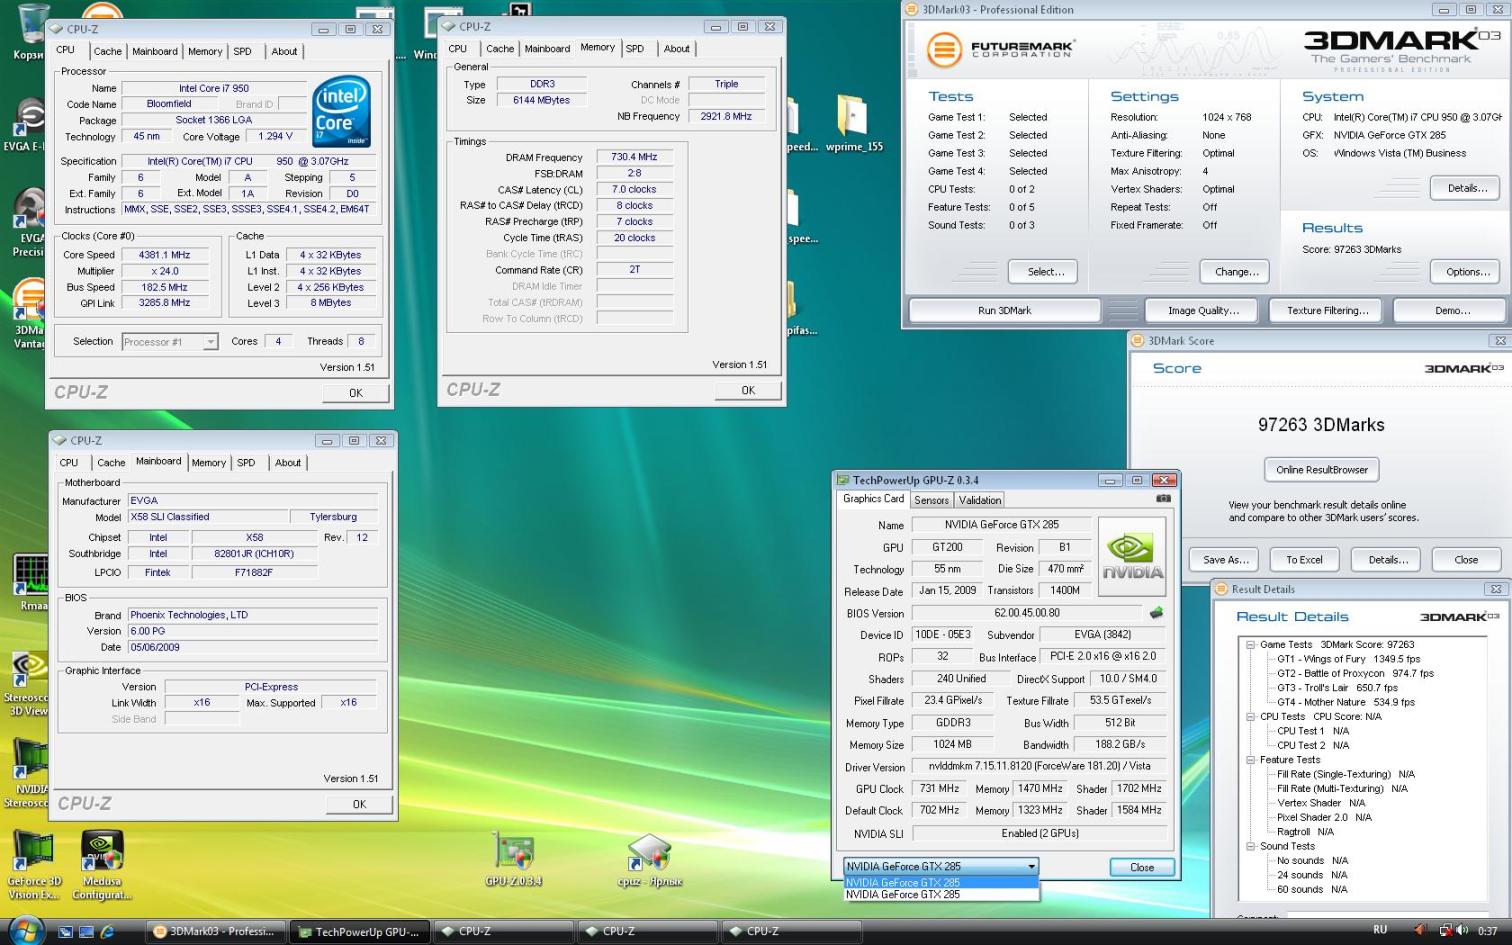Viewport: 1512px width, 945px height.
Task: Open the Recycle Bin desktop icon
Action: point(30,32)
